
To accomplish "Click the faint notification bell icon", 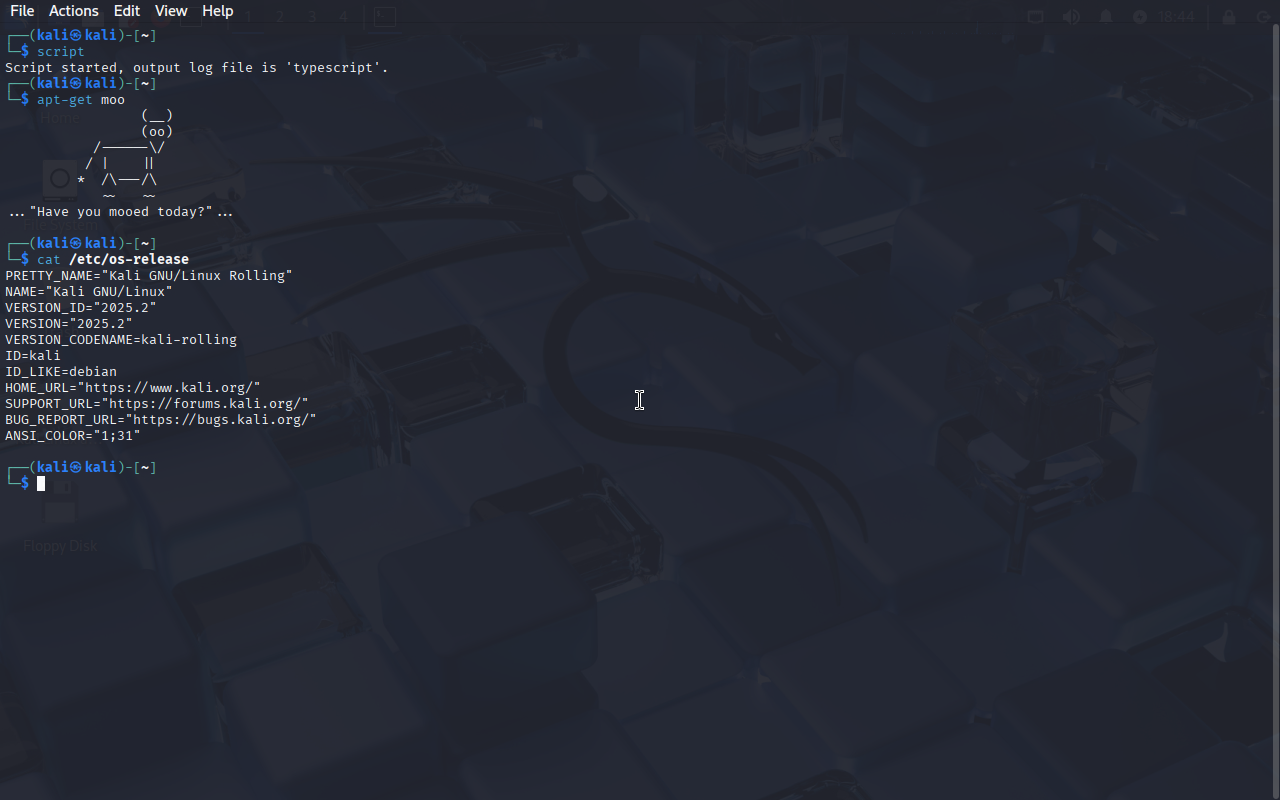I will click(1106, 17).
